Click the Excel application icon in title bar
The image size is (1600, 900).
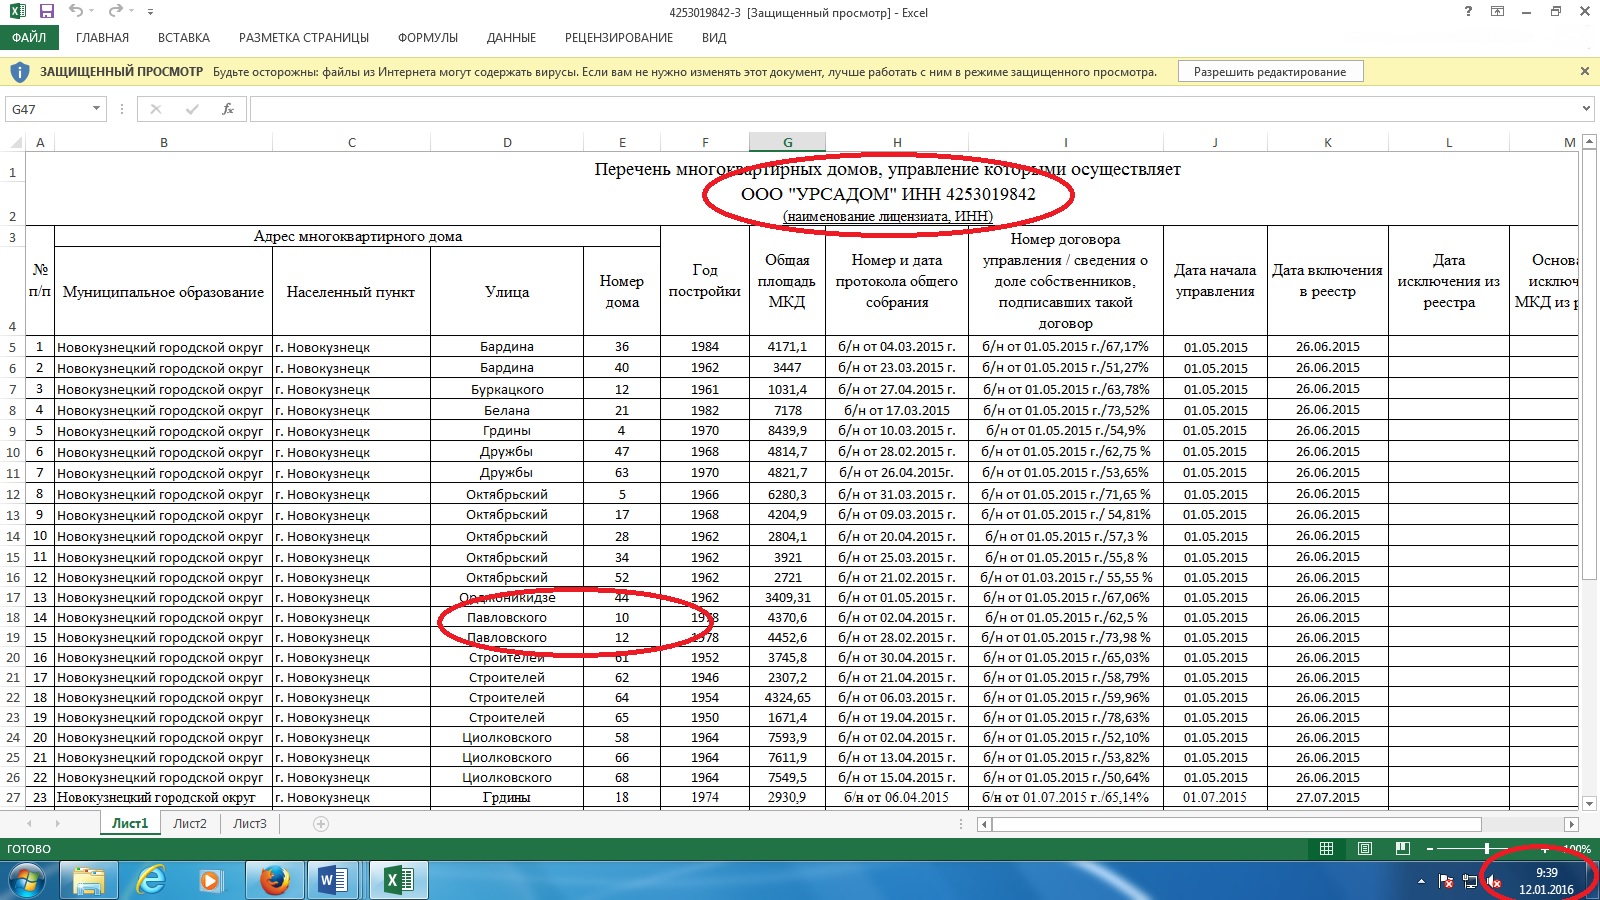(18, 12)
